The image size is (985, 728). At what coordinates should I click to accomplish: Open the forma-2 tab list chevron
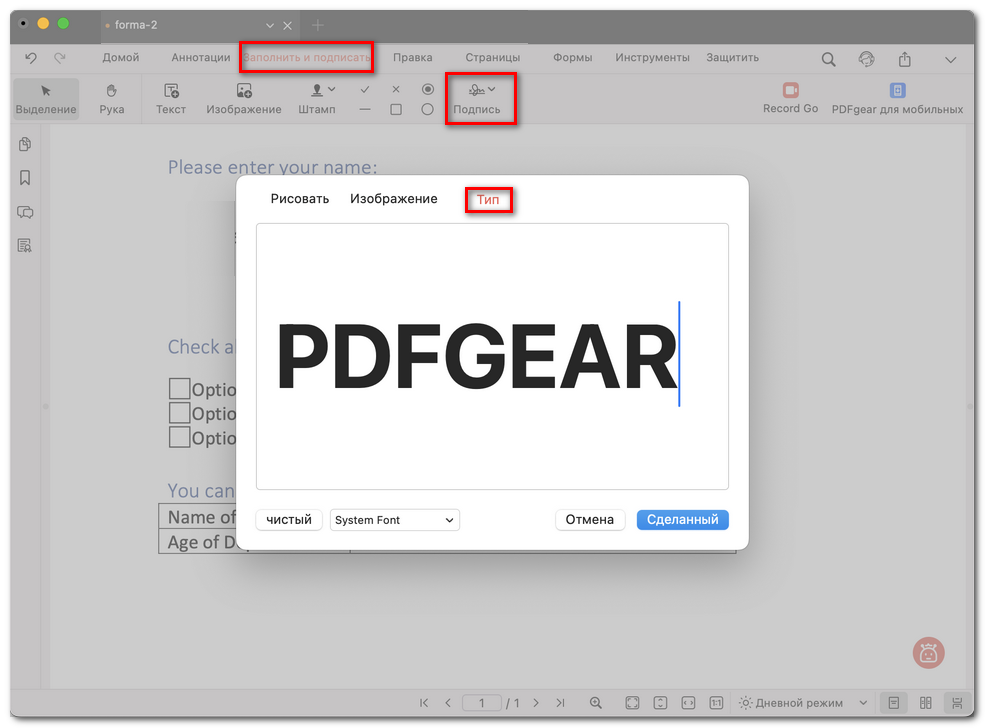[x=269, y=26]
